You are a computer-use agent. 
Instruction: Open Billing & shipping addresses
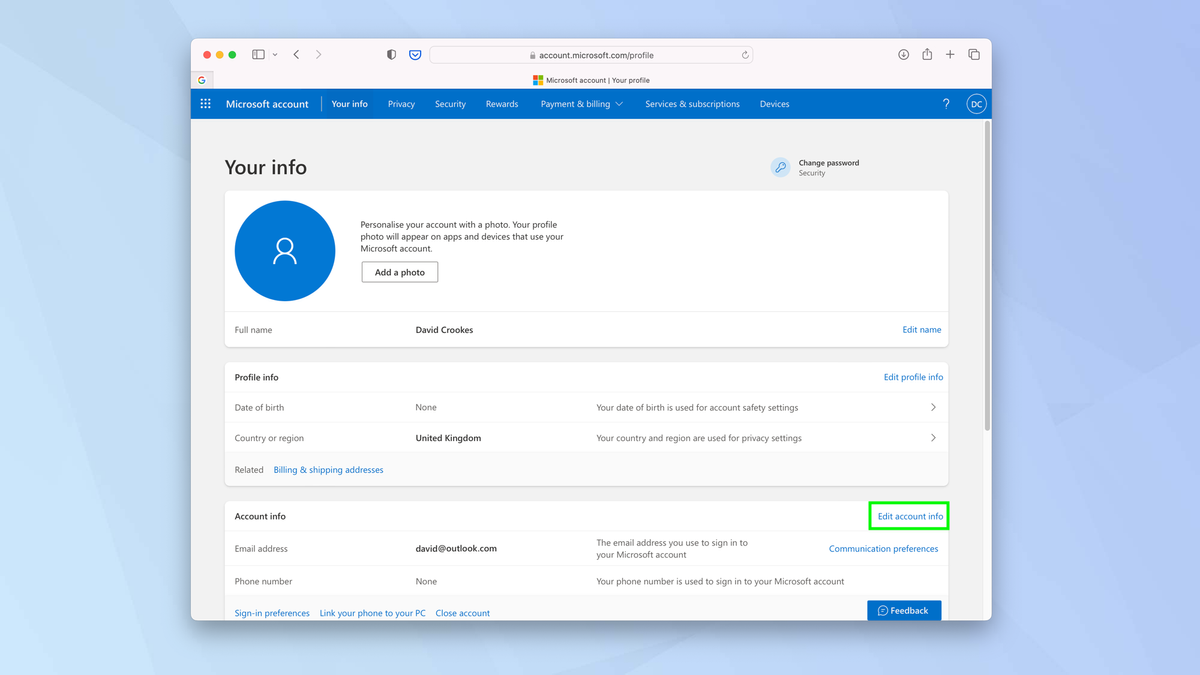click(328, 469)
